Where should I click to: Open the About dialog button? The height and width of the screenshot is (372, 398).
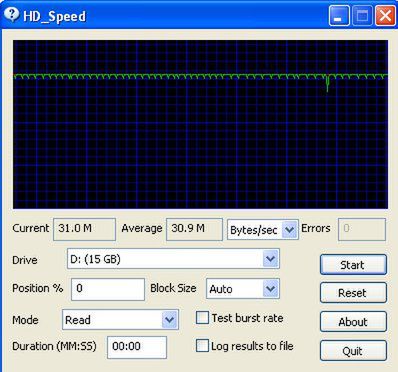coord(353,322)
